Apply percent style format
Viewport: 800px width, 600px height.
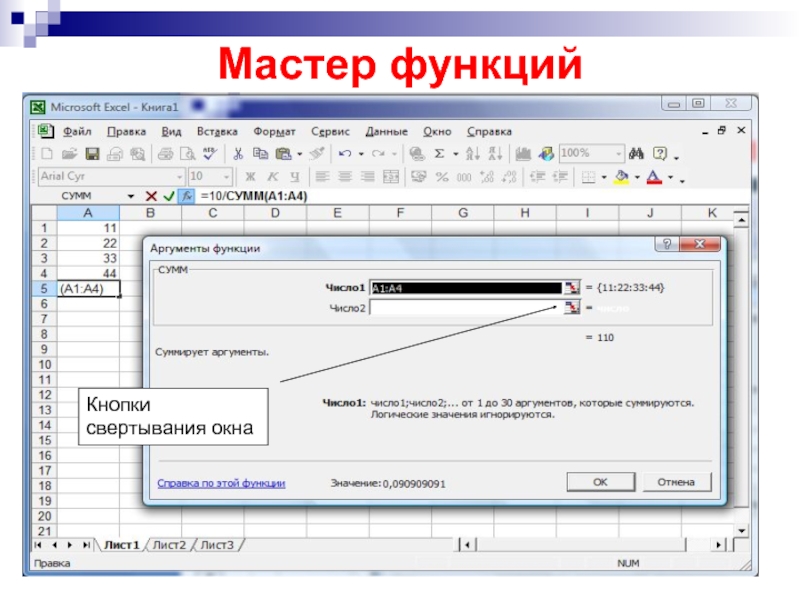tap(442, 177)
